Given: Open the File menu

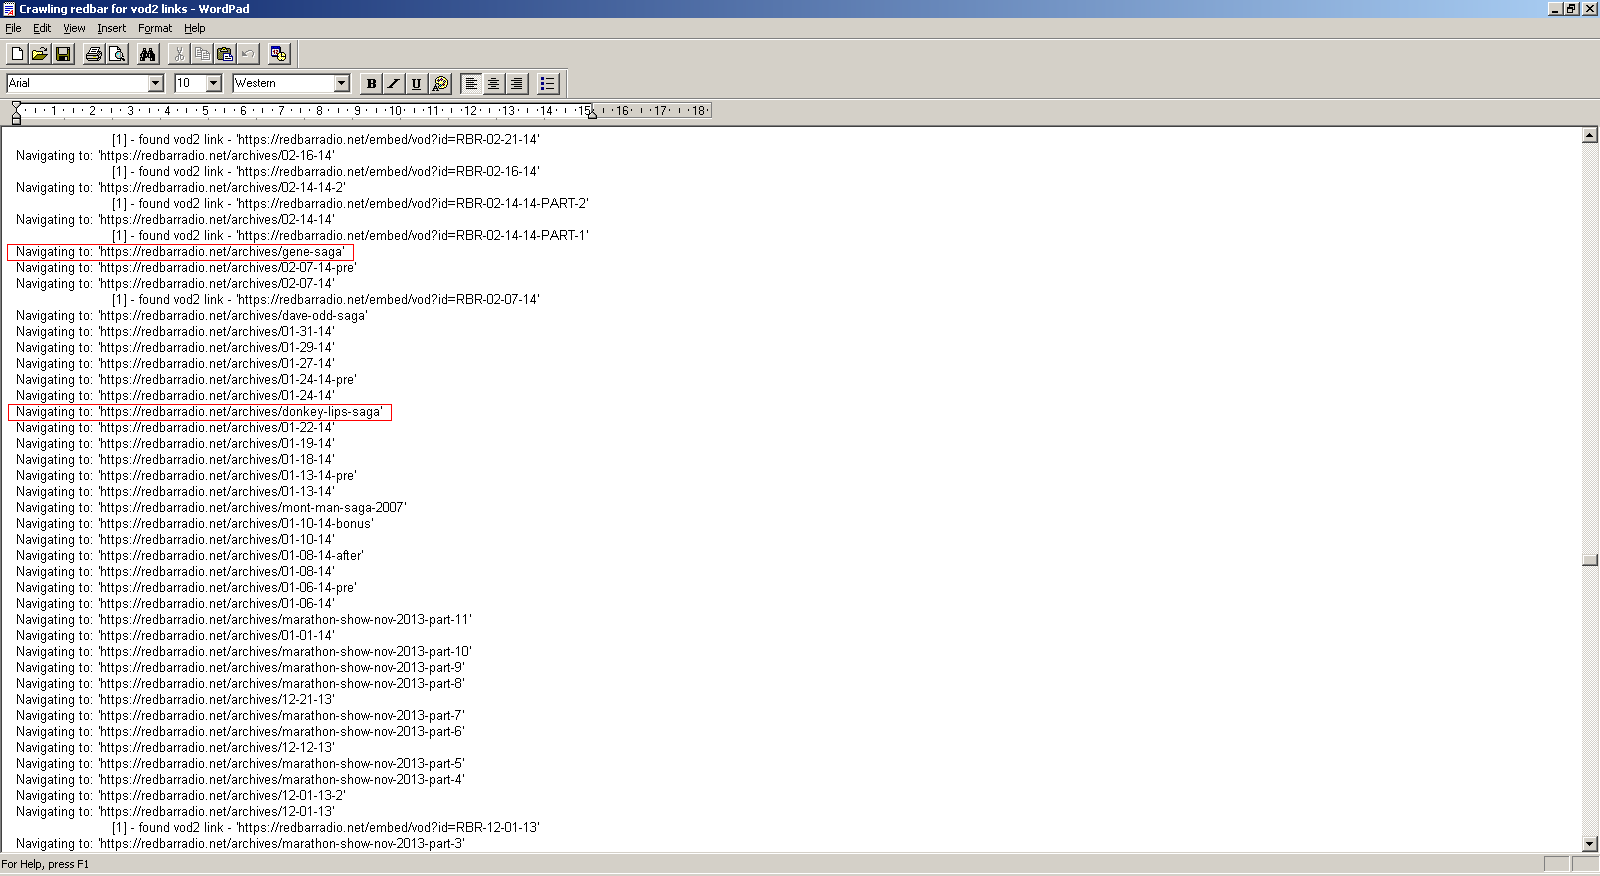Looking at the screenshot, I should (x=13, y=28).
